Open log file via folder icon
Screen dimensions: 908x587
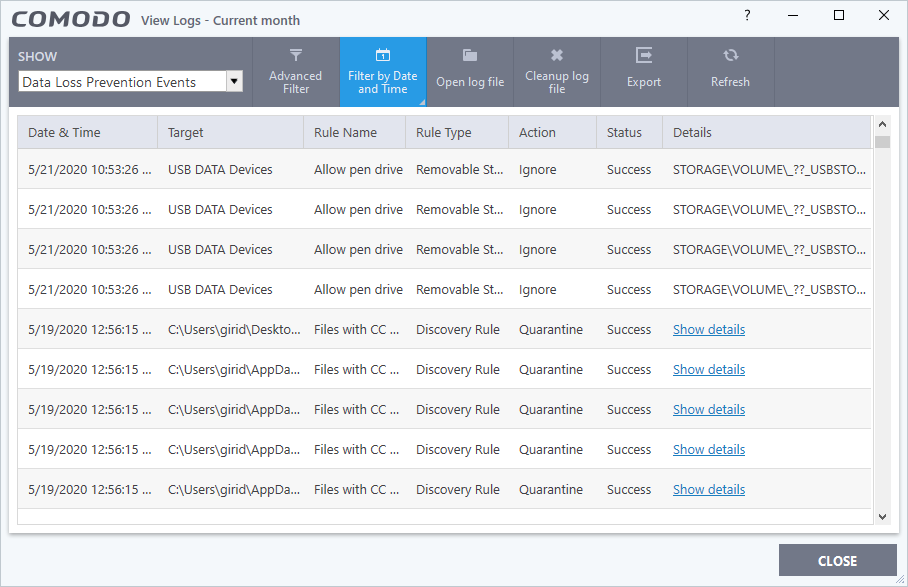pyautogui.click(x=470, y=55)
